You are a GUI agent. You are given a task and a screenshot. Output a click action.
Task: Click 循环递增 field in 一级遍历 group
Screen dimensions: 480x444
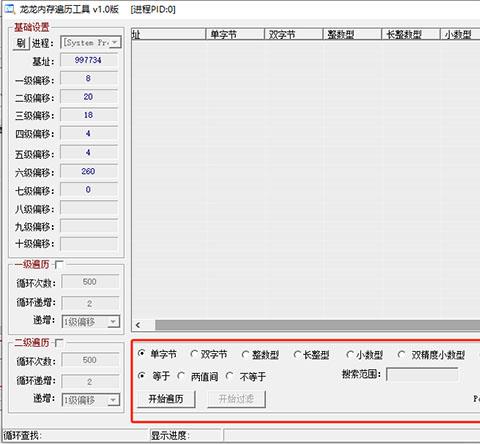click(90, 303)
